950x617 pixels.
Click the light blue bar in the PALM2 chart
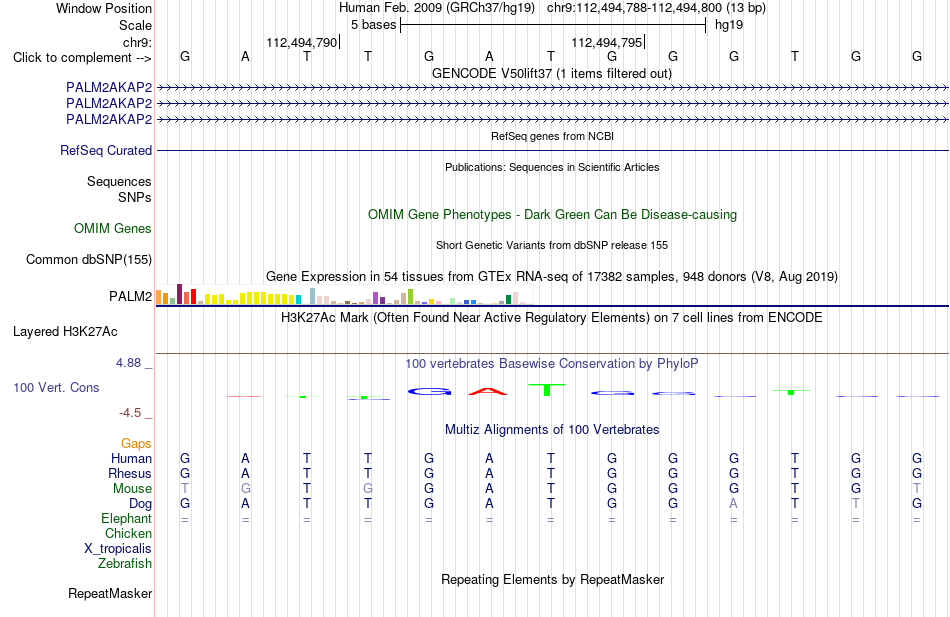pos(312,296)
